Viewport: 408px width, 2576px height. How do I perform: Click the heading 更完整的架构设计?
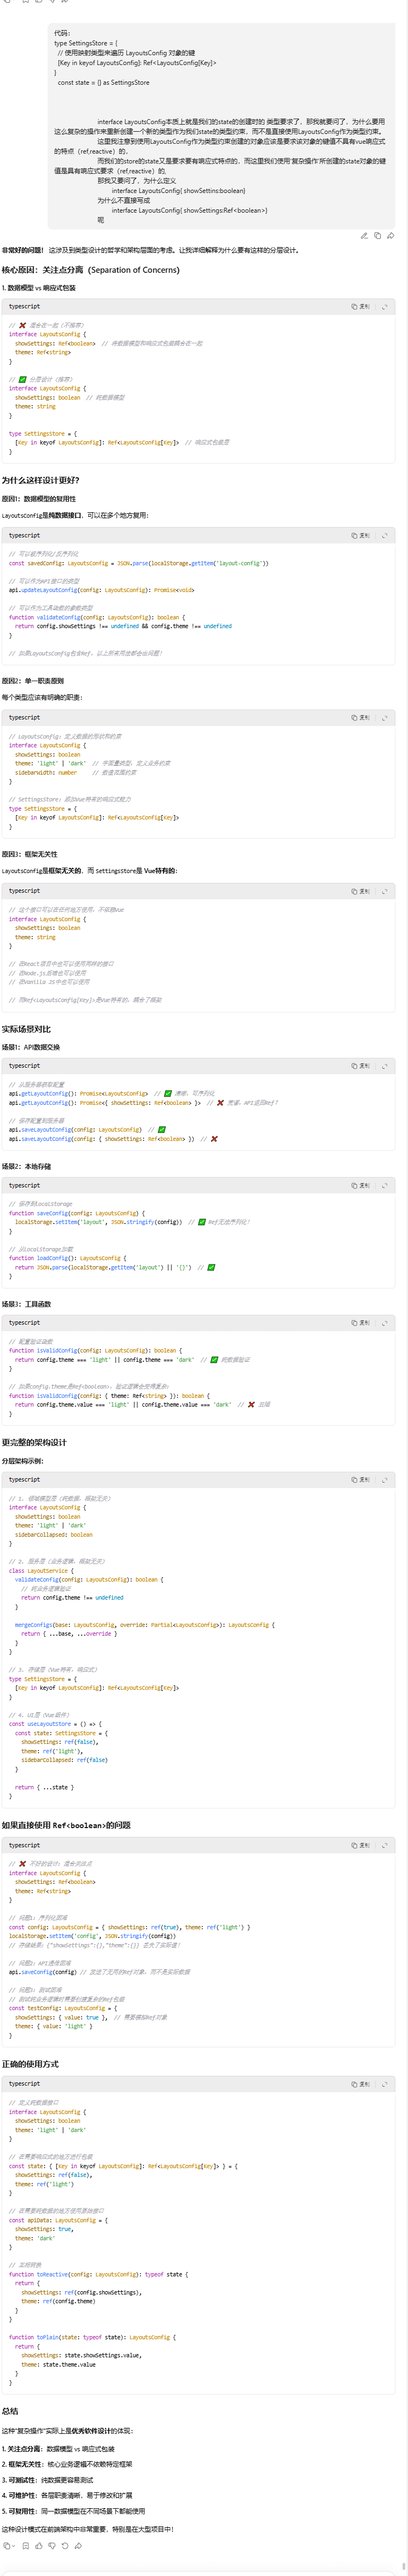coord(35,1442)
